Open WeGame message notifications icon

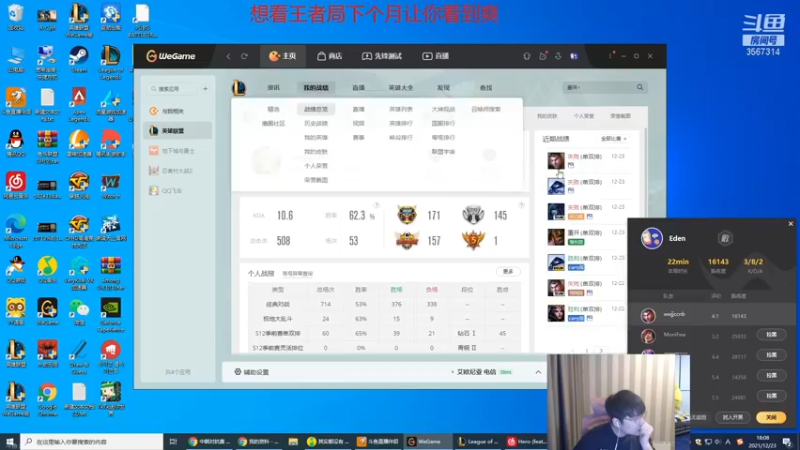tap(542, 56)
